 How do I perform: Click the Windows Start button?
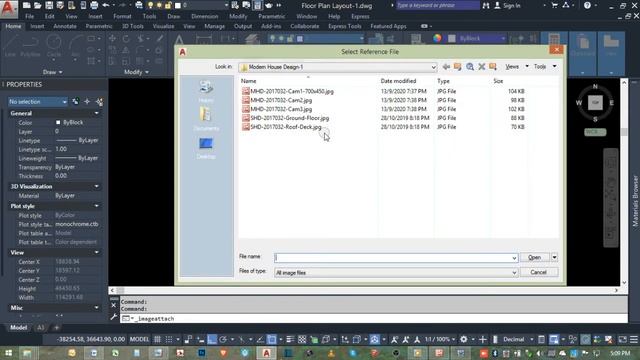8,353
